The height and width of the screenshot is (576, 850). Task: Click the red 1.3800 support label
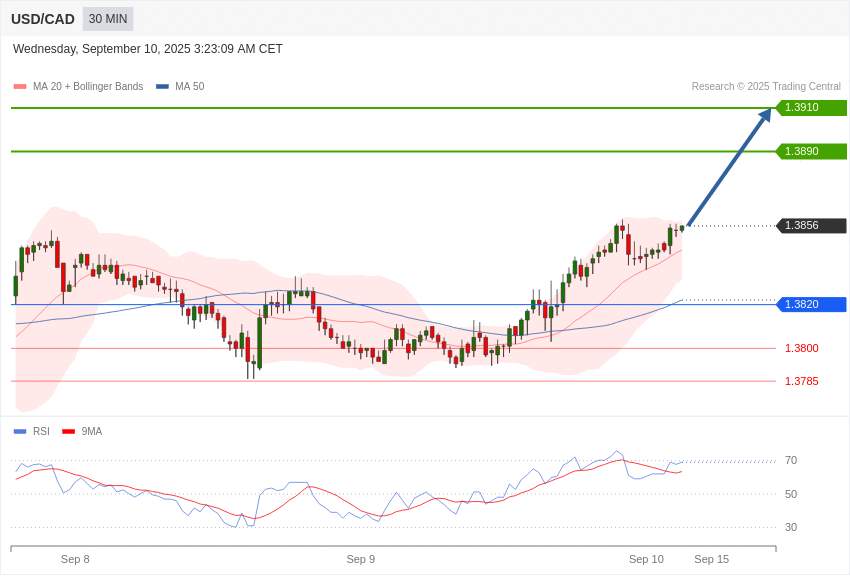[801, 349]
